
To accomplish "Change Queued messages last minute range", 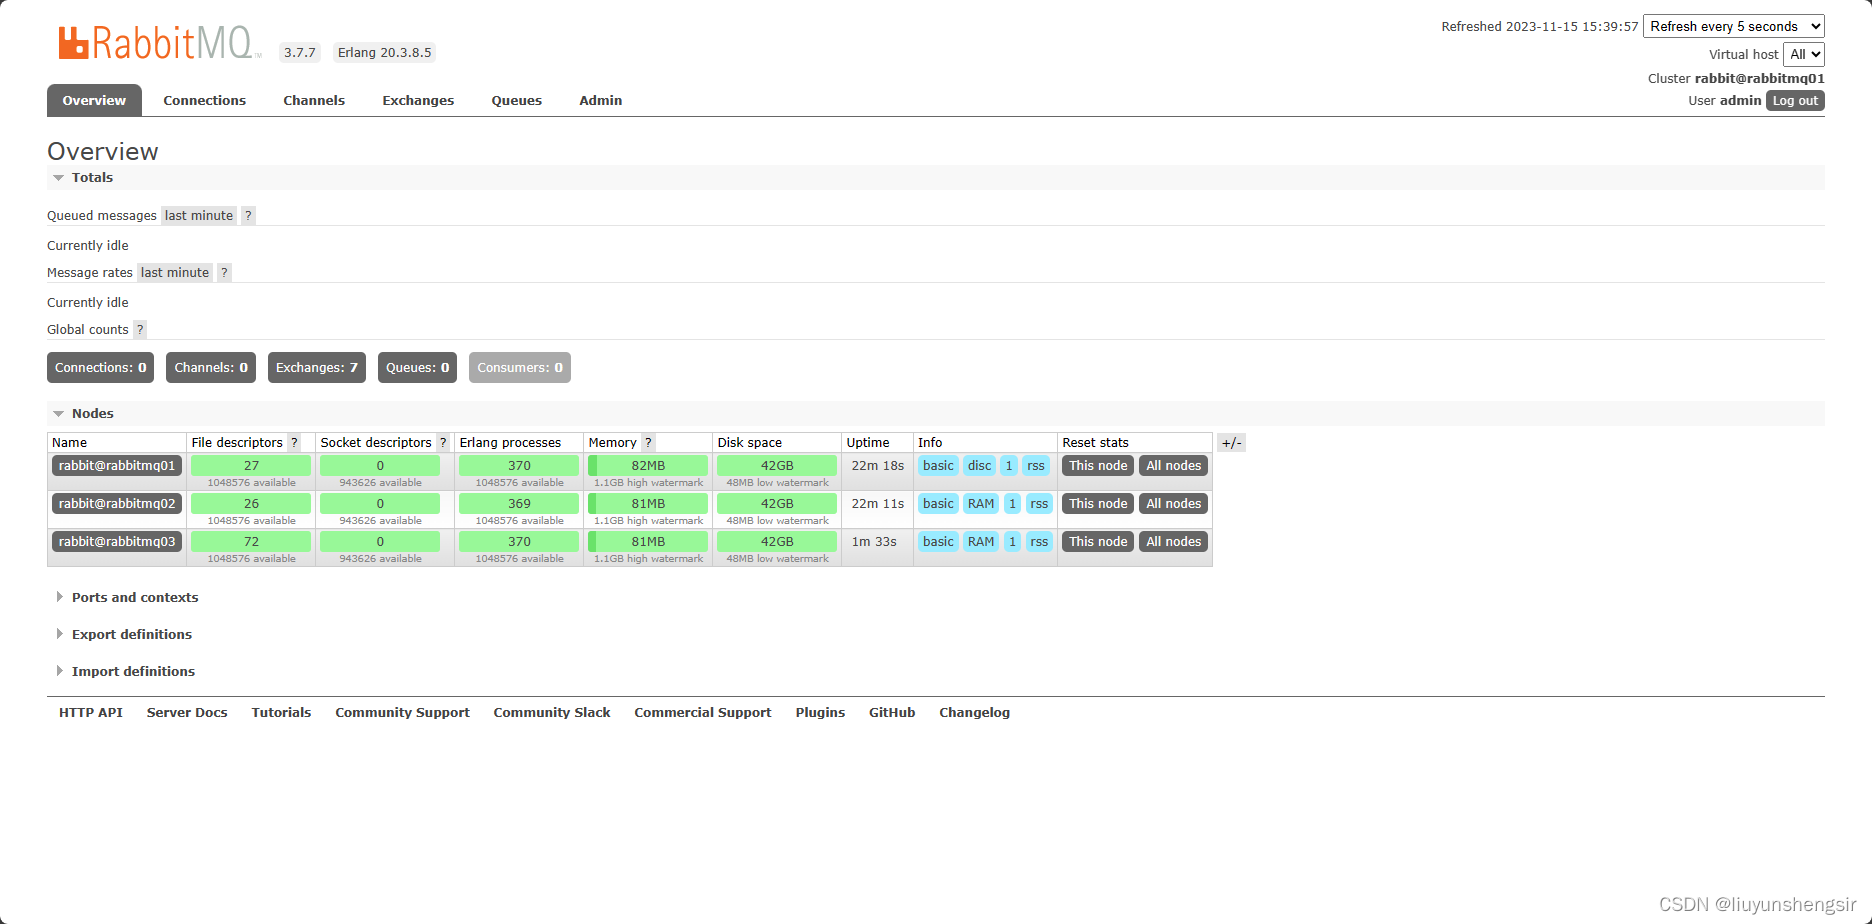I will tap(199, 215).
